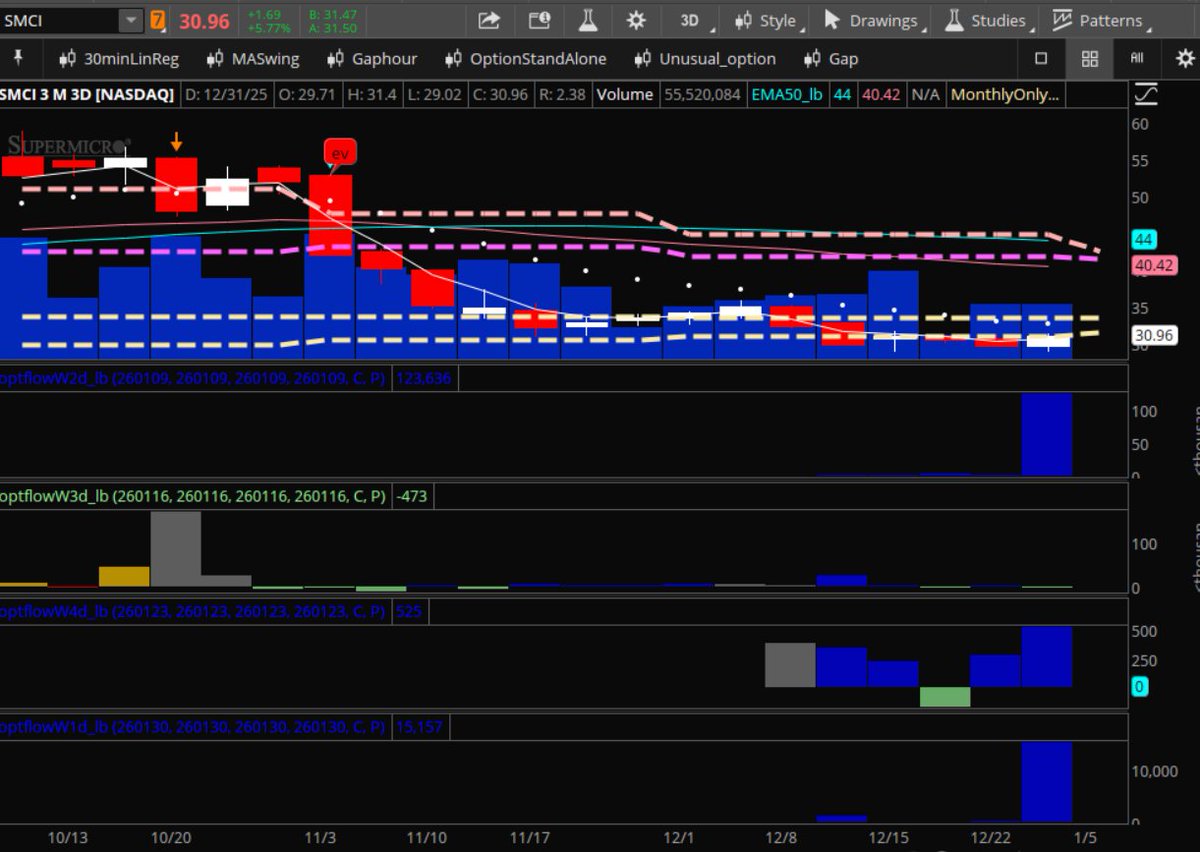This screenshot has height=852, width=1200.
Task: Switch to grid chart layout icon
Action: click(x=1090, y=59)
